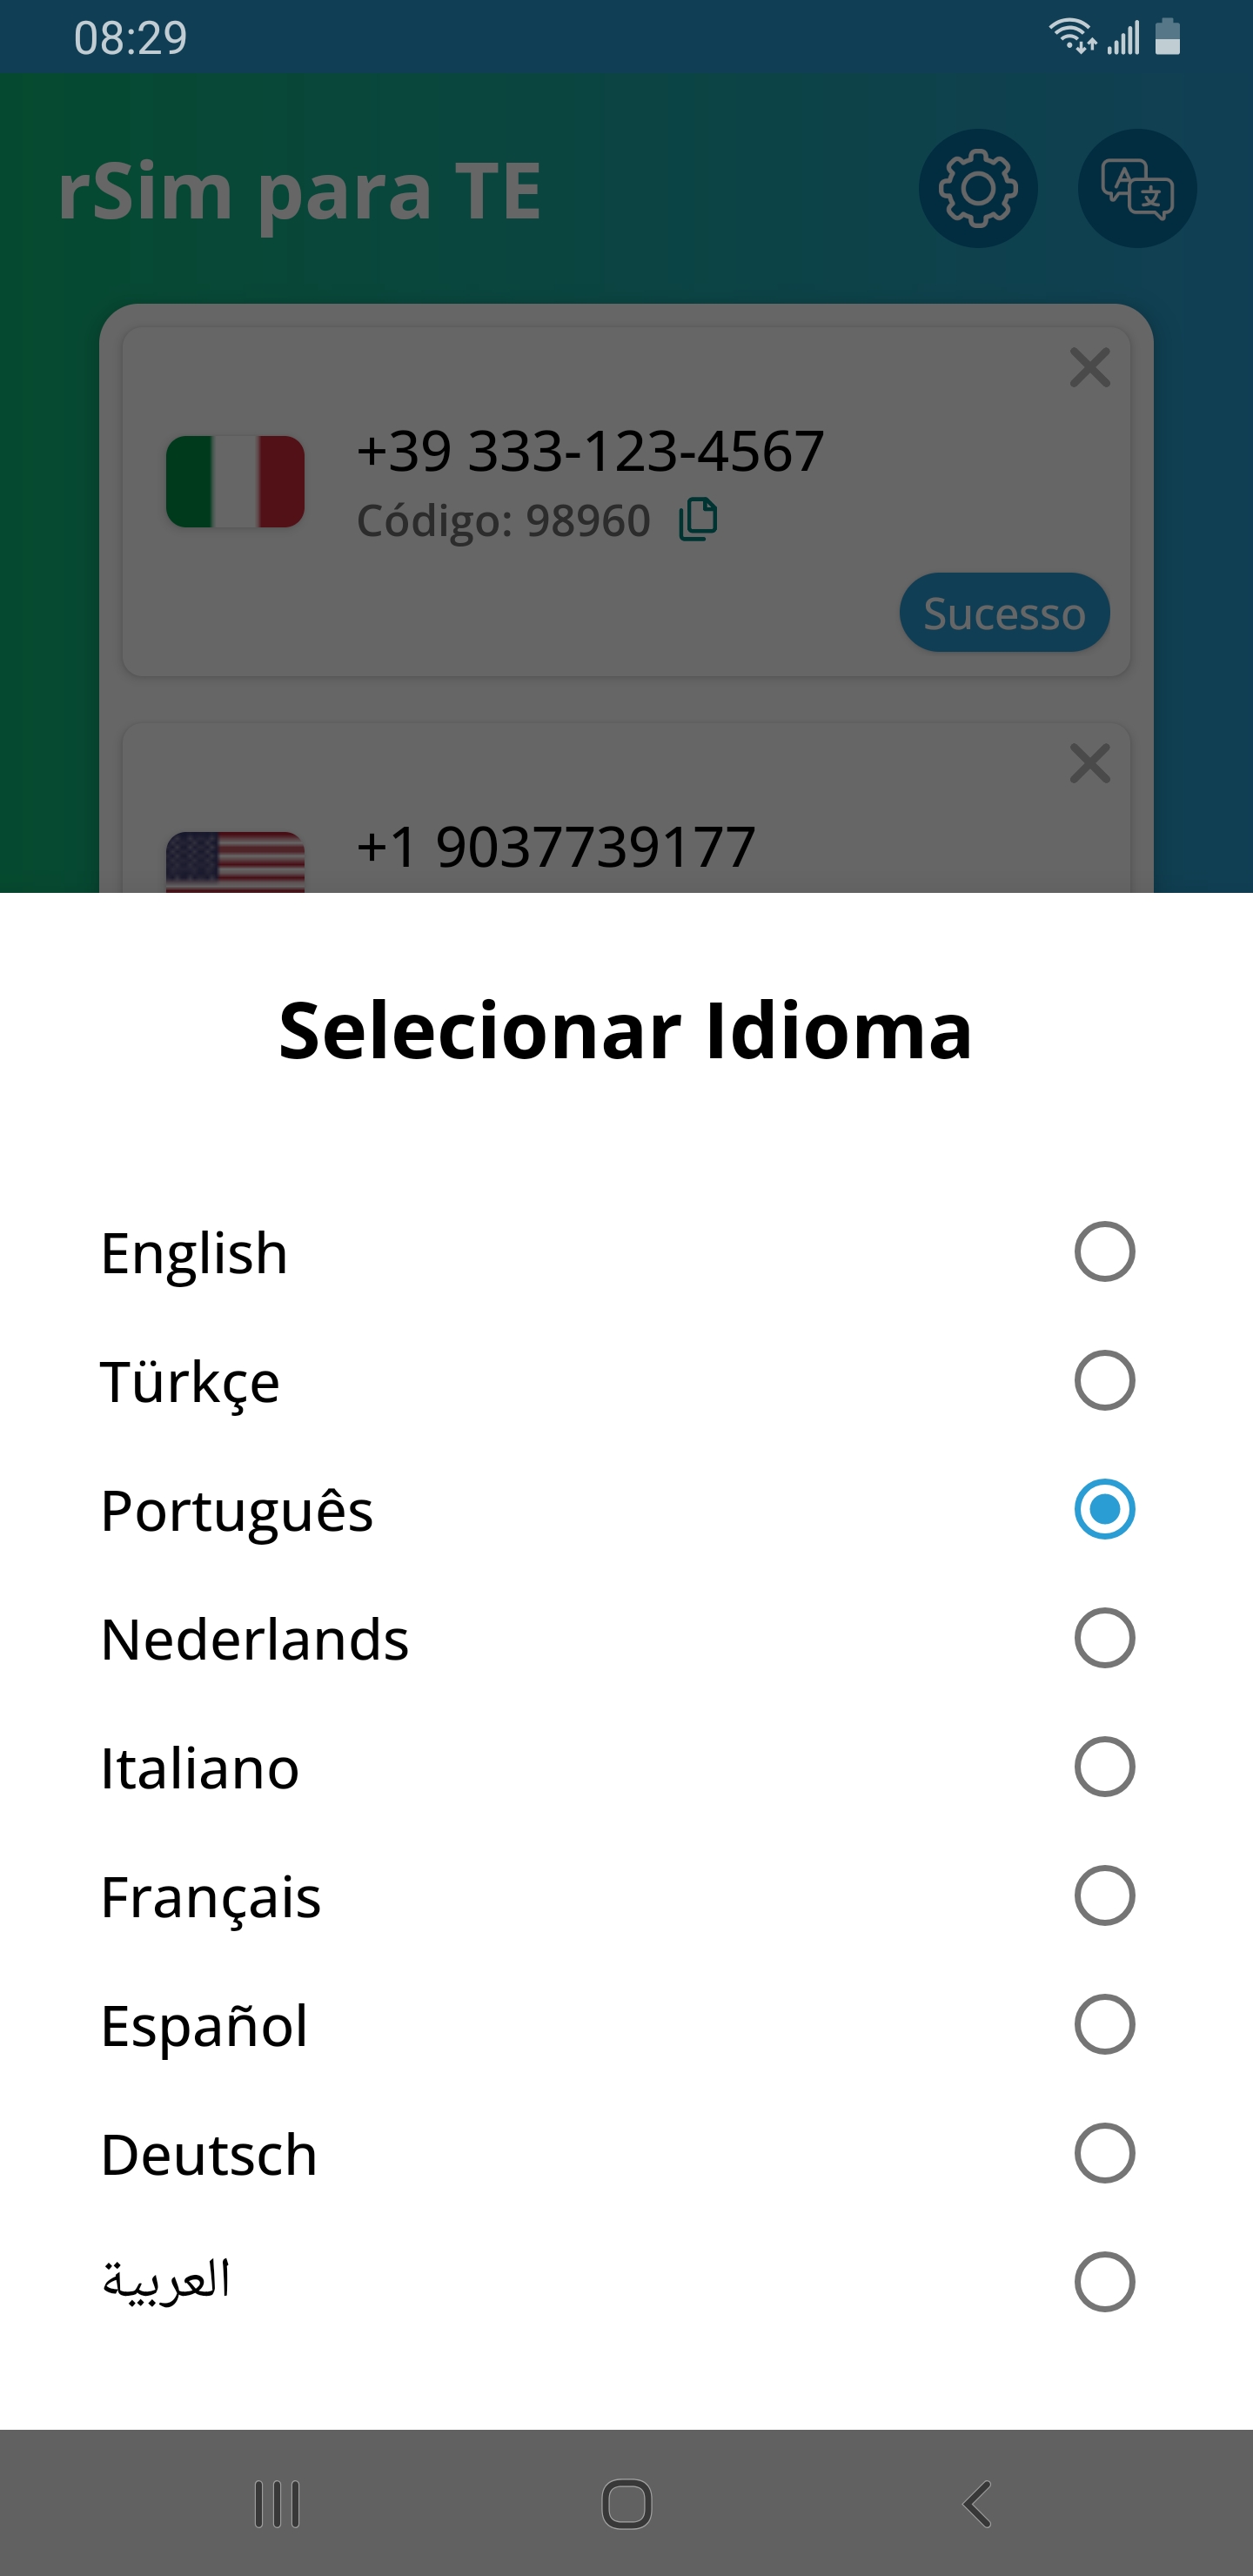Open the recent apps button
Viewport: 1253px width, 2576px height.
click(x=277, y=2504)
